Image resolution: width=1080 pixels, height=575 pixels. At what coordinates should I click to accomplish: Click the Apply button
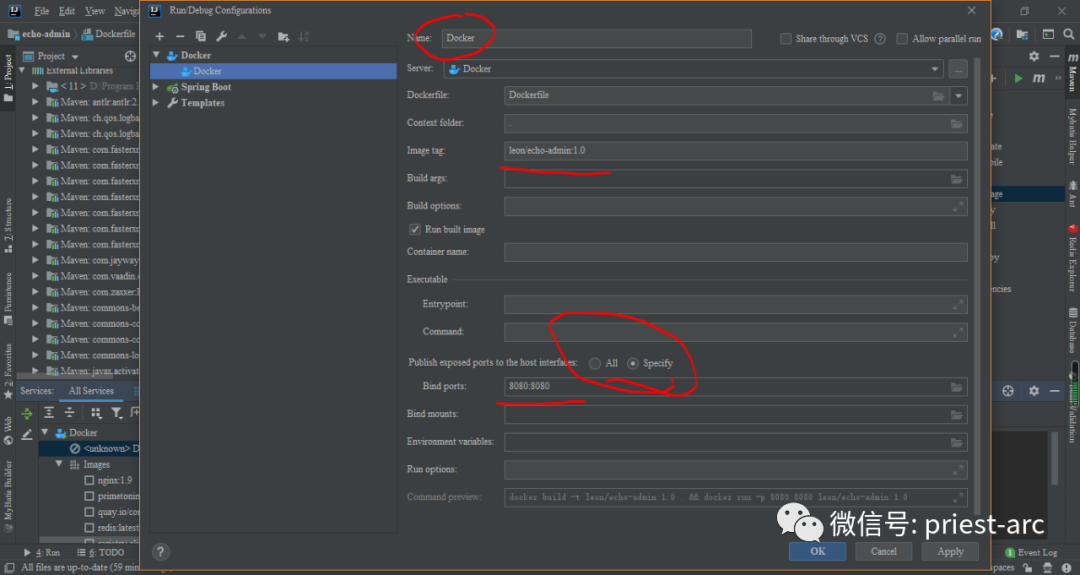click(951, 552)
